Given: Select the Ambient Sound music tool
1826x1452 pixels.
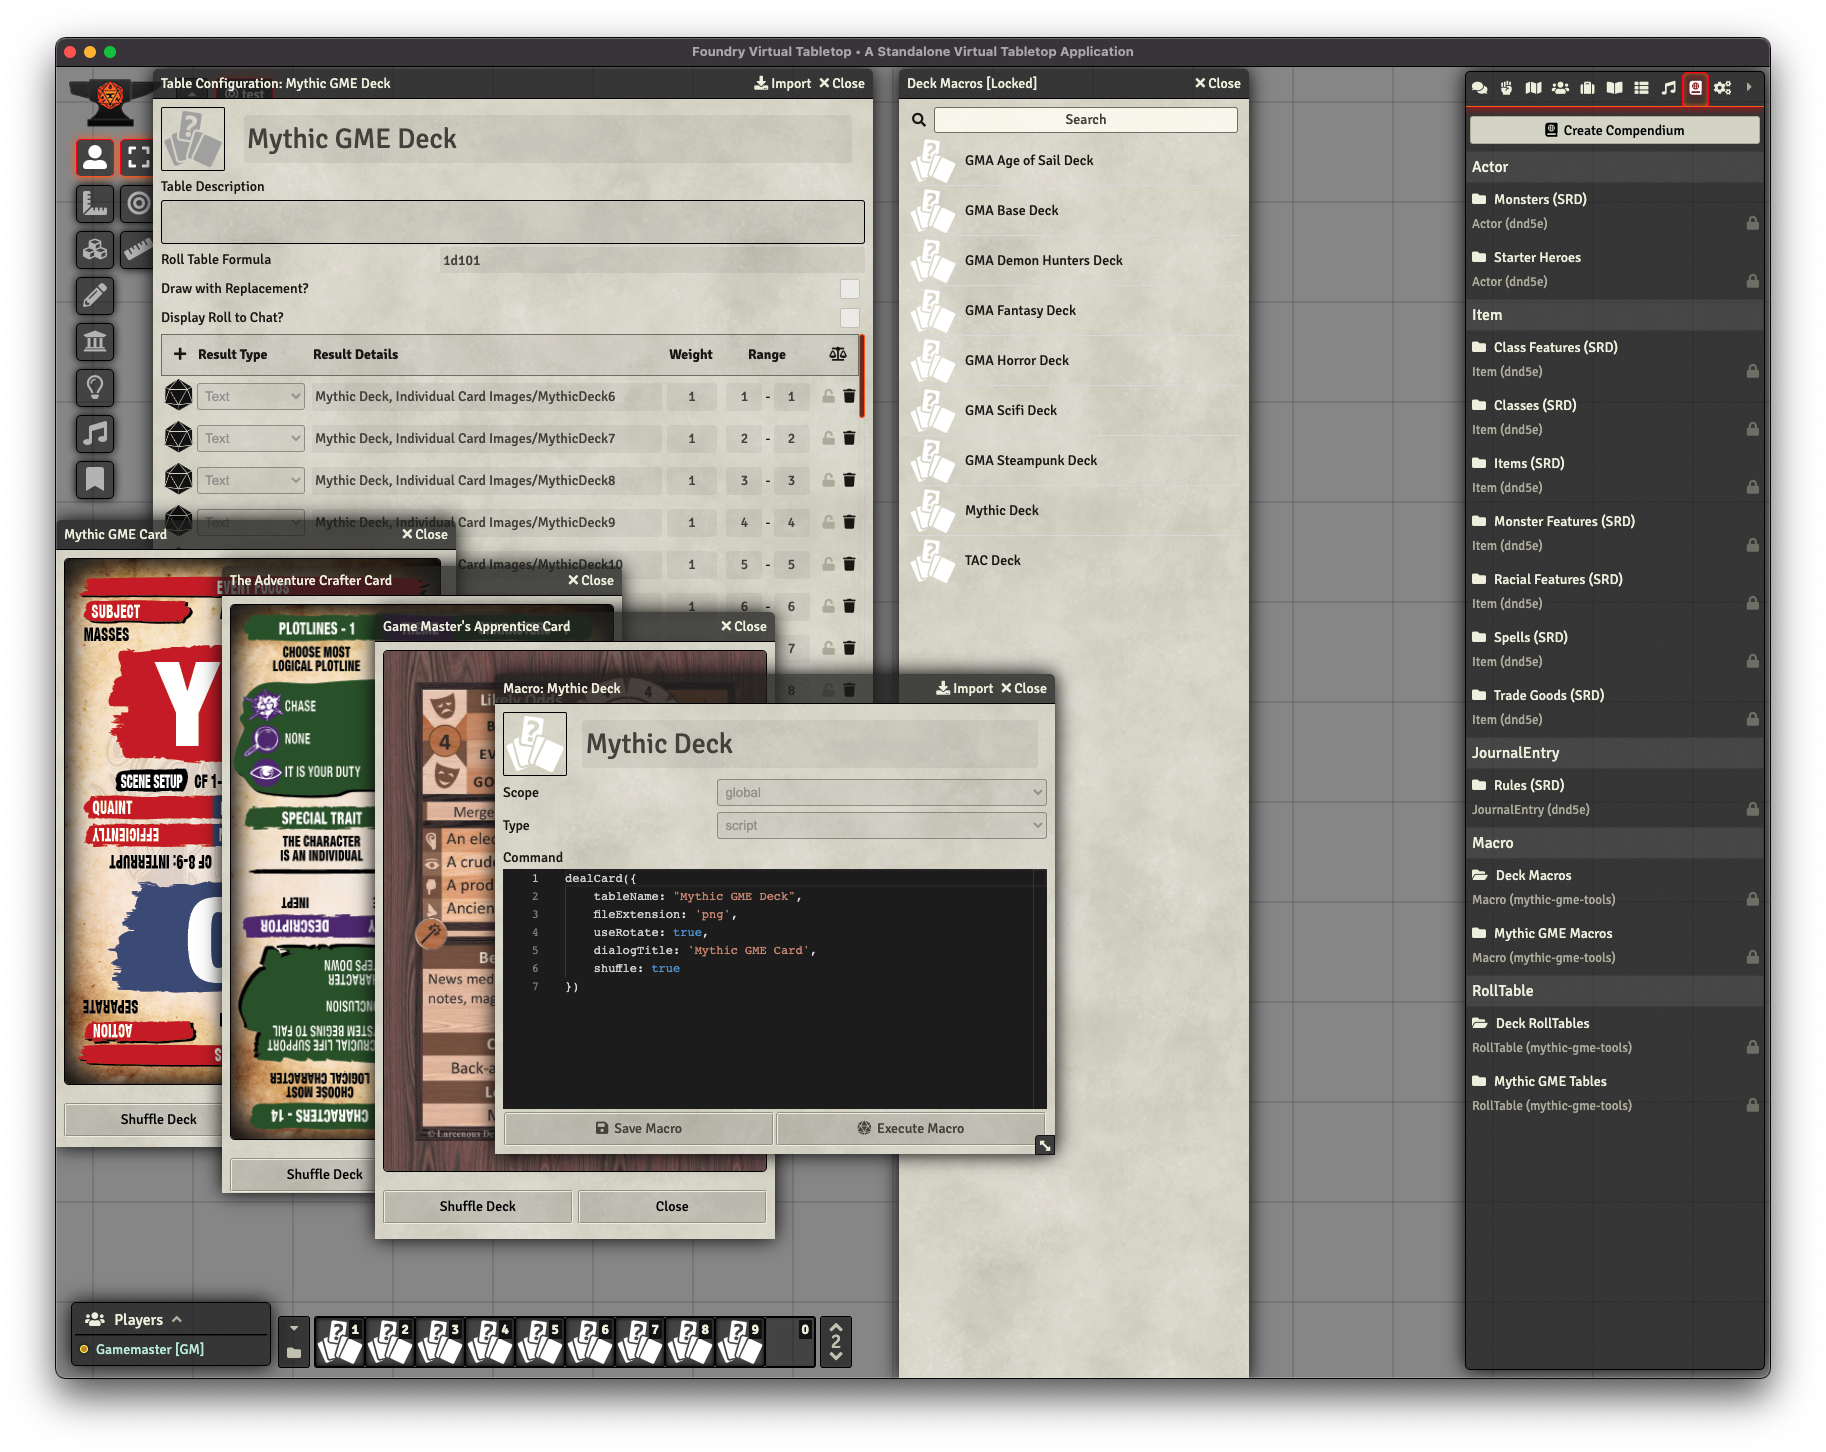Looking at the screenshot, I should click(95, 434).
